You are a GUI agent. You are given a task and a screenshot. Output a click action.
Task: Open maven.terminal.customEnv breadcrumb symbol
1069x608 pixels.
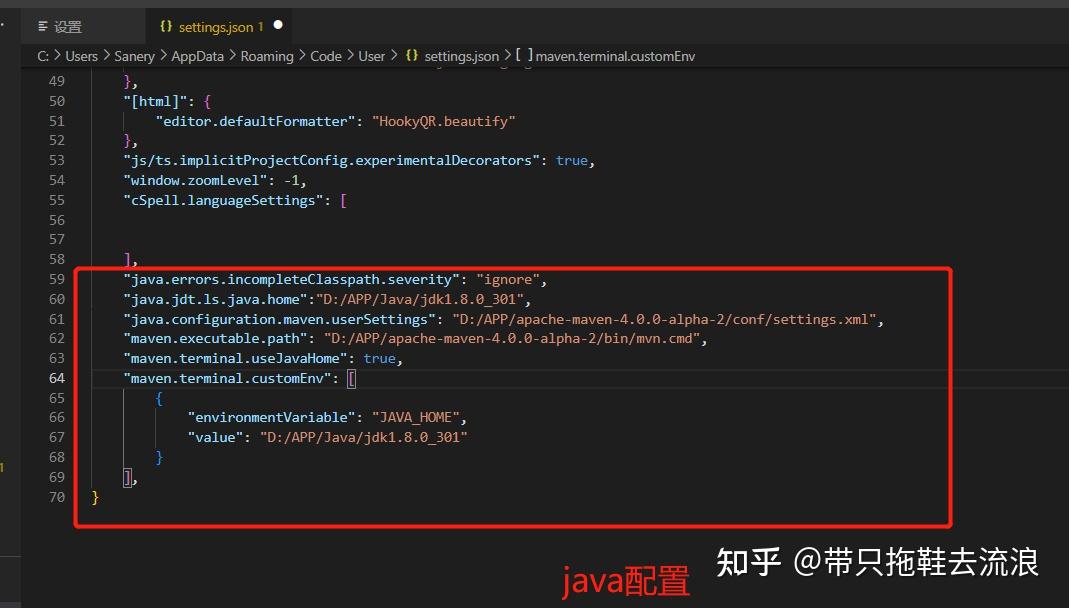(x=615, y=56)
